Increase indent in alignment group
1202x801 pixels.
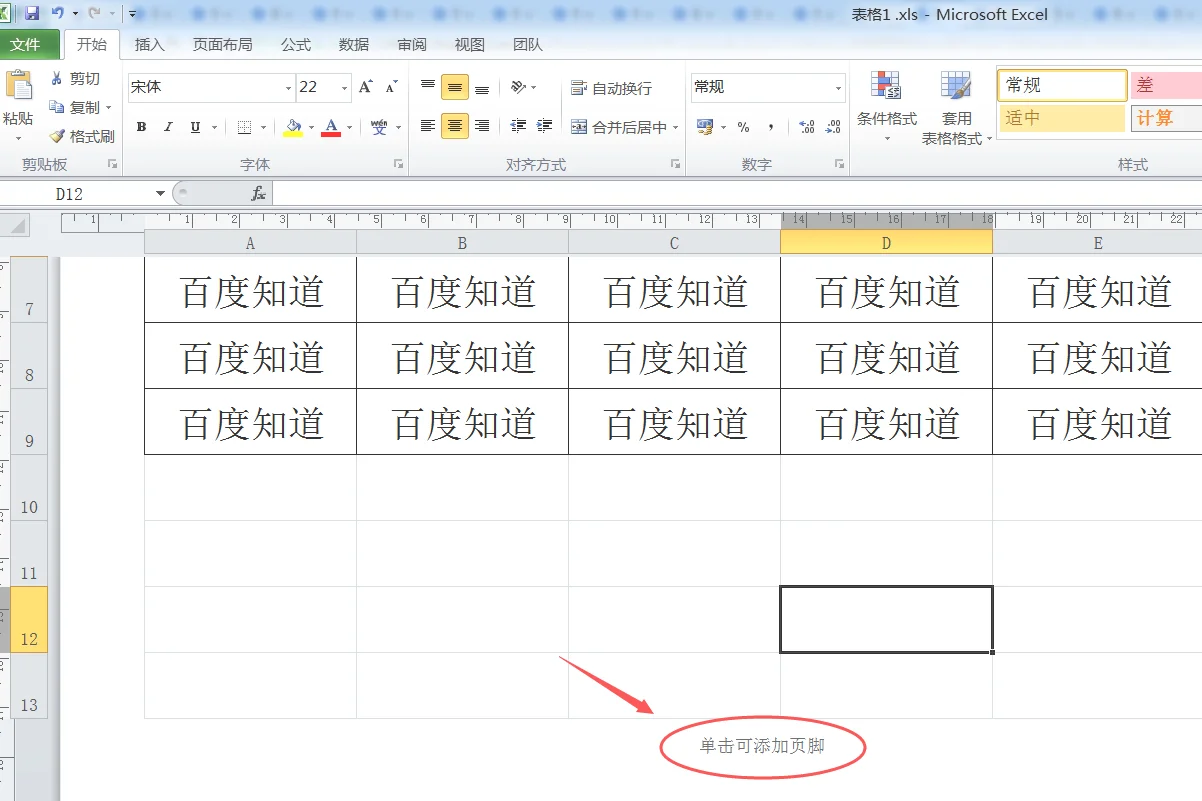[544, 126]
